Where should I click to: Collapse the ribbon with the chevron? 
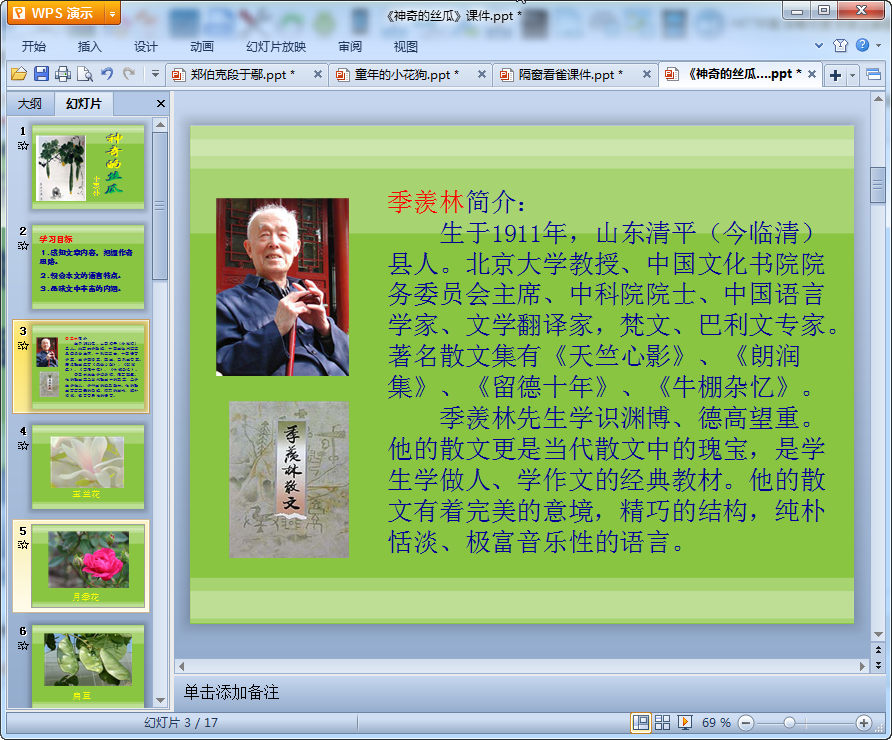coord(819,45)
